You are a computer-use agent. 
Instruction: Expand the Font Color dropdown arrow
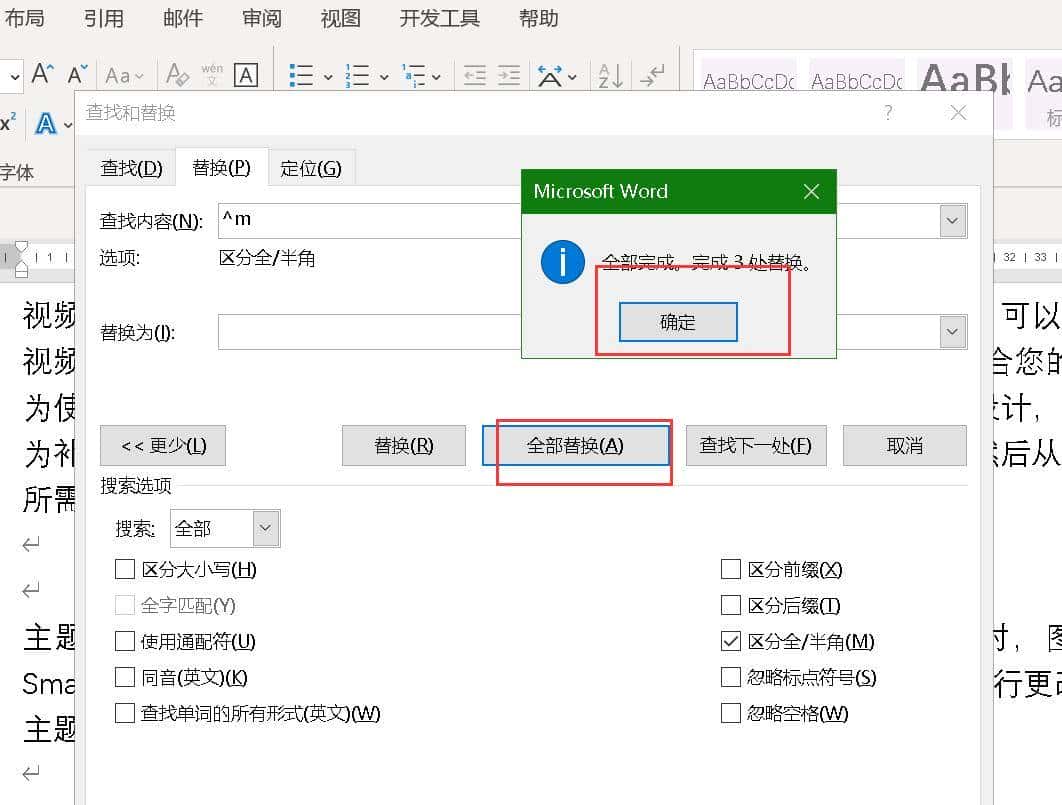[x=66, y=123]
